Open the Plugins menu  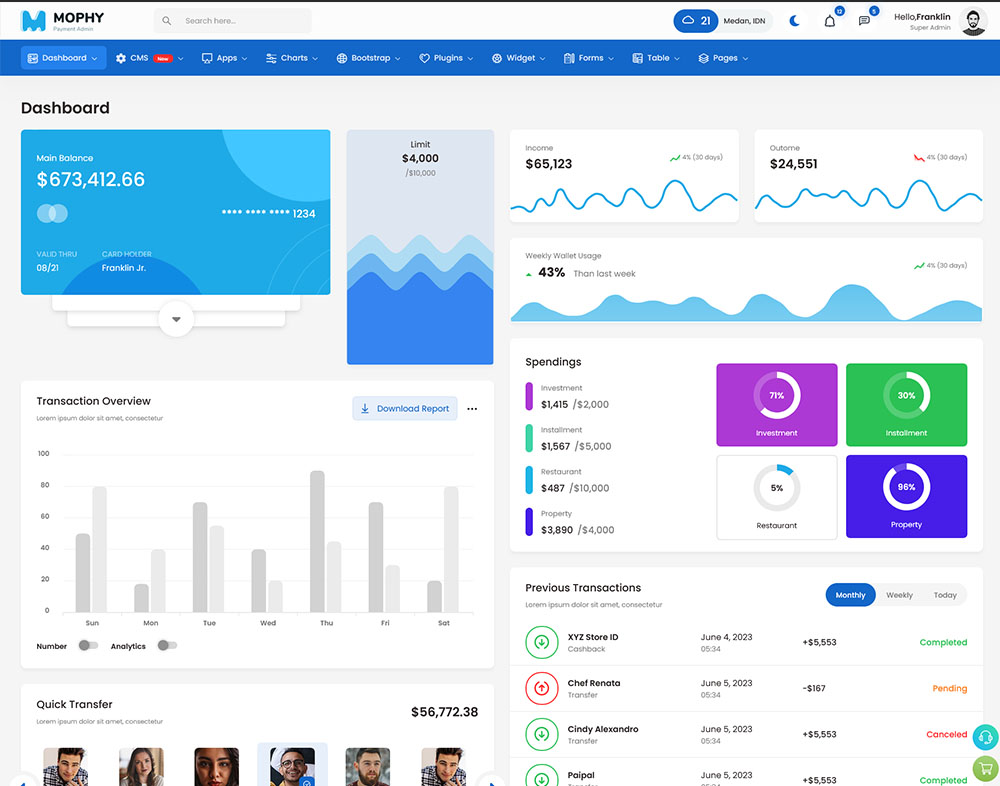[x=446, y=58]
